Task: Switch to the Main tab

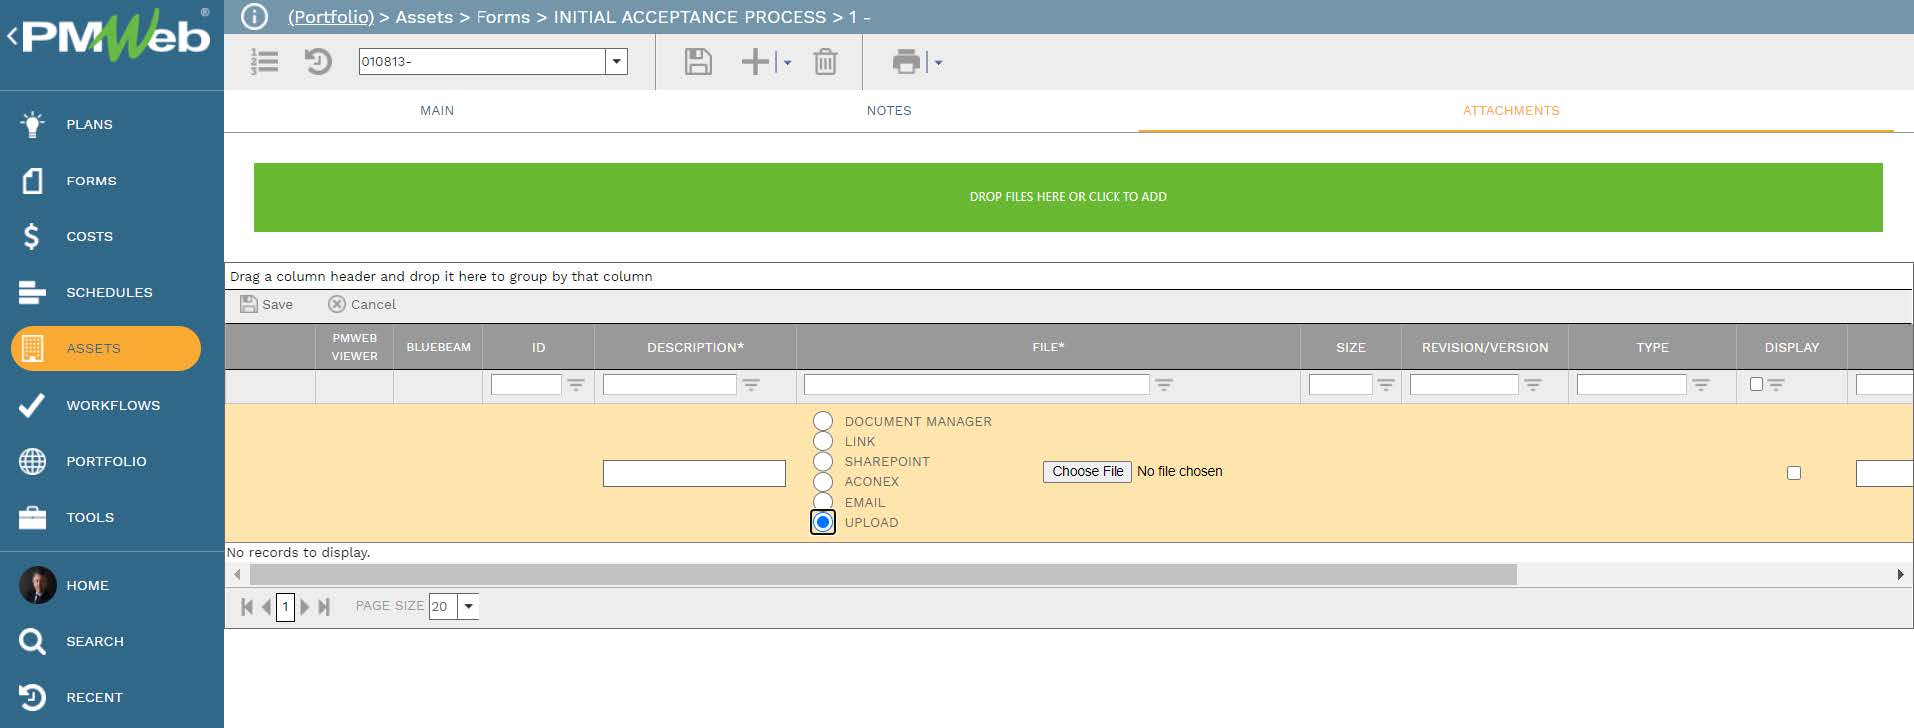Action: pyautogui.click(x=437, y=111)
